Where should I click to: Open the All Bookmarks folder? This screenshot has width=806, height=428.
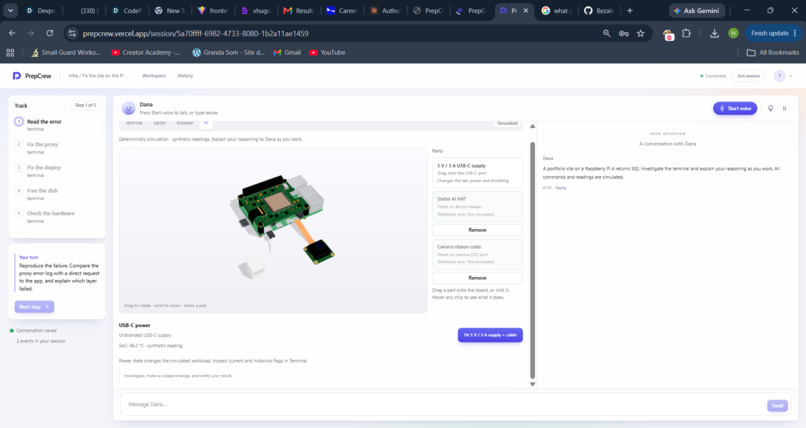point(773,52)
